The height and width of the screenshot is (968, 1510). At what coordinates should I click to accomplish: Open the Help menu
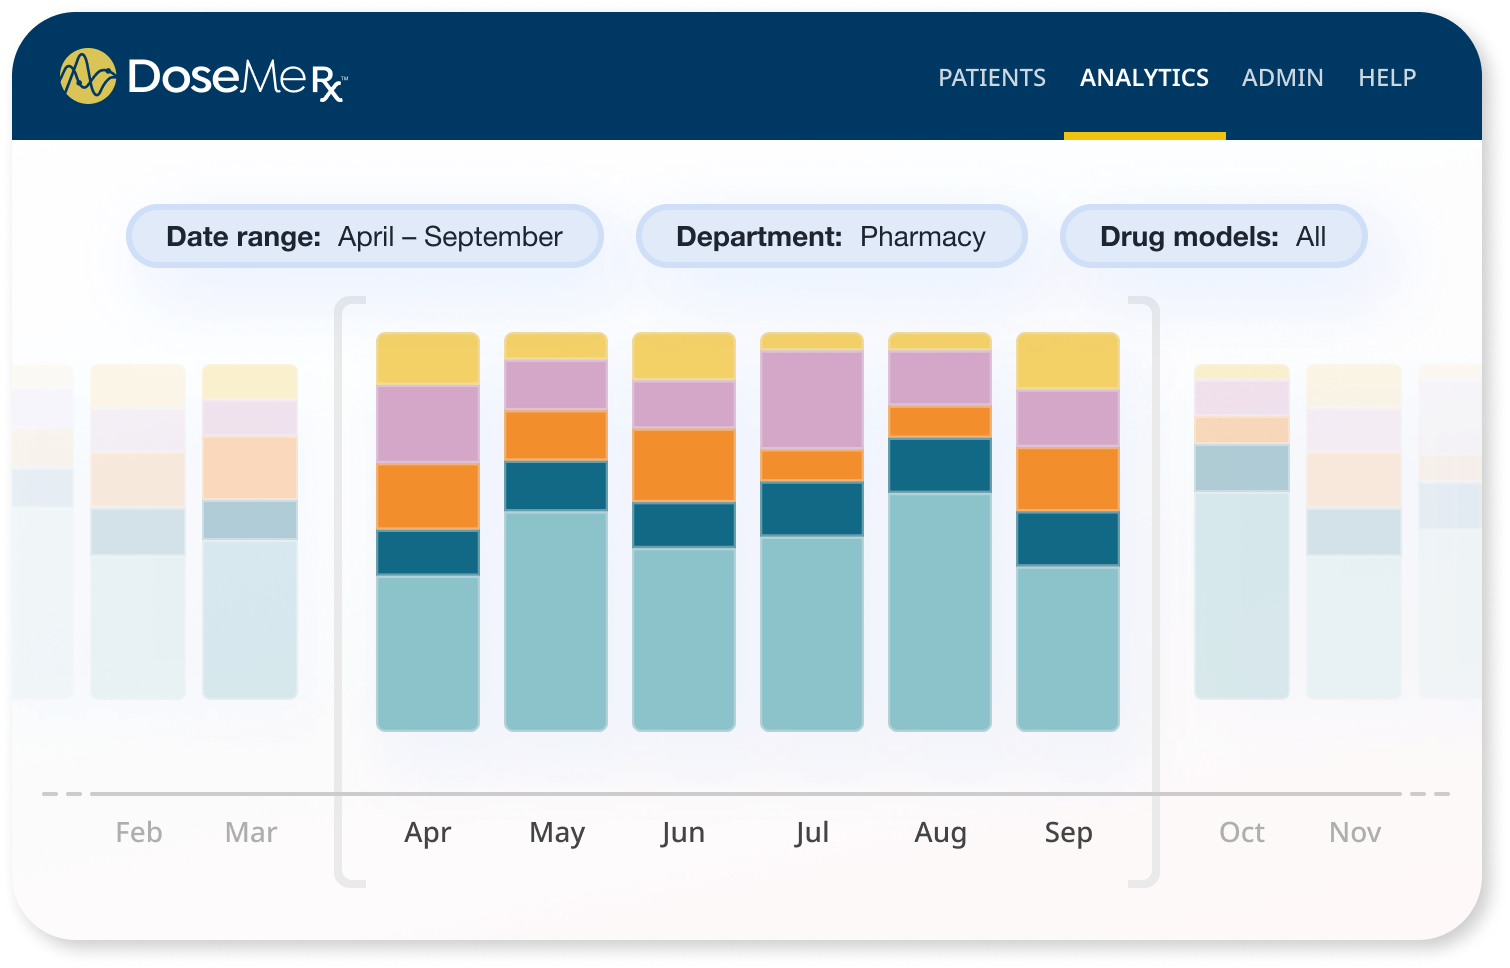[x=1386, y=78]
